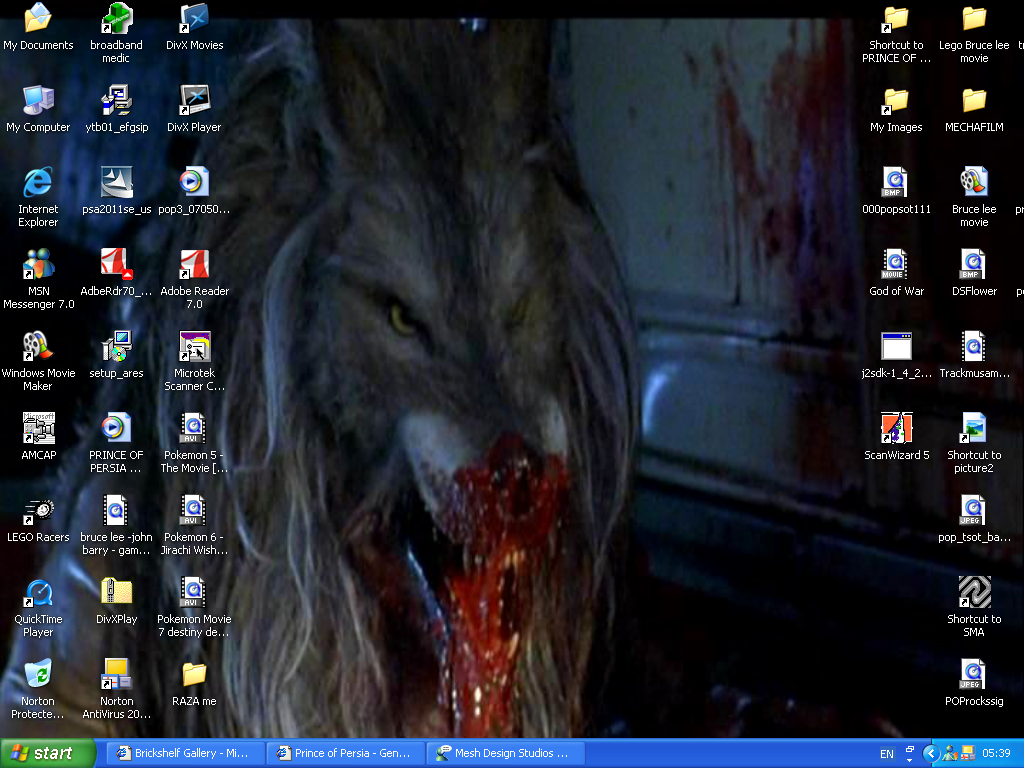1024x768 pixels.
Task: Expand hidden system tray icons arrow
Action: tap(931, 754)
